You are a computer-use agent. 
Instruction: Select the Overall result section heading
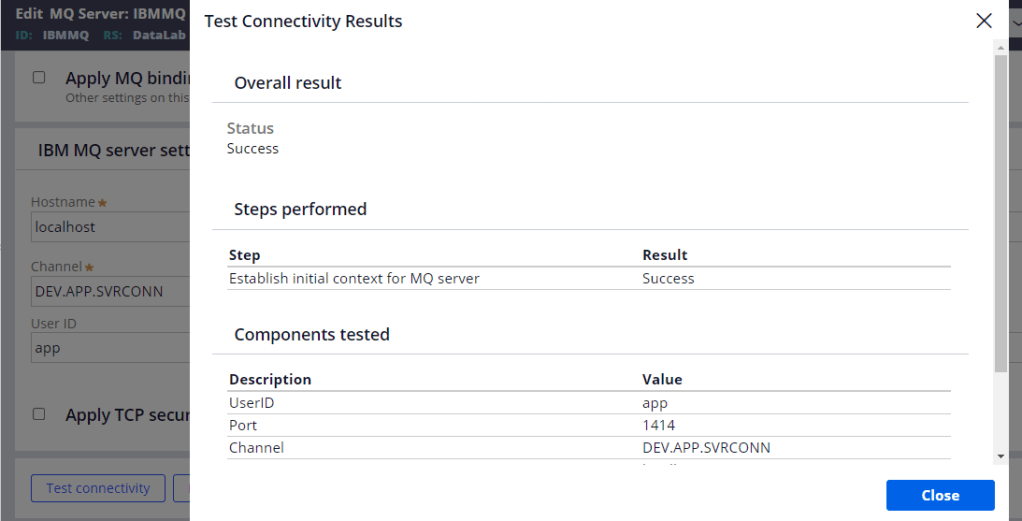point(288,83)
